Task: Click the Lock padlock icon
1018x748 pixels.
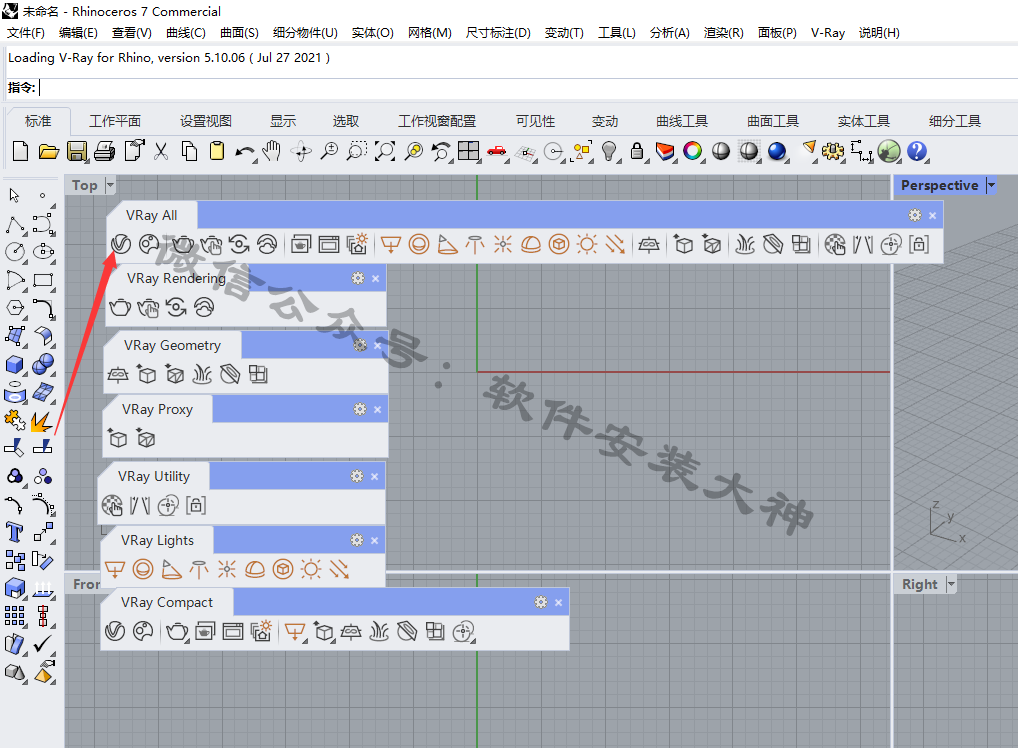Action: (x=637, y=151)
